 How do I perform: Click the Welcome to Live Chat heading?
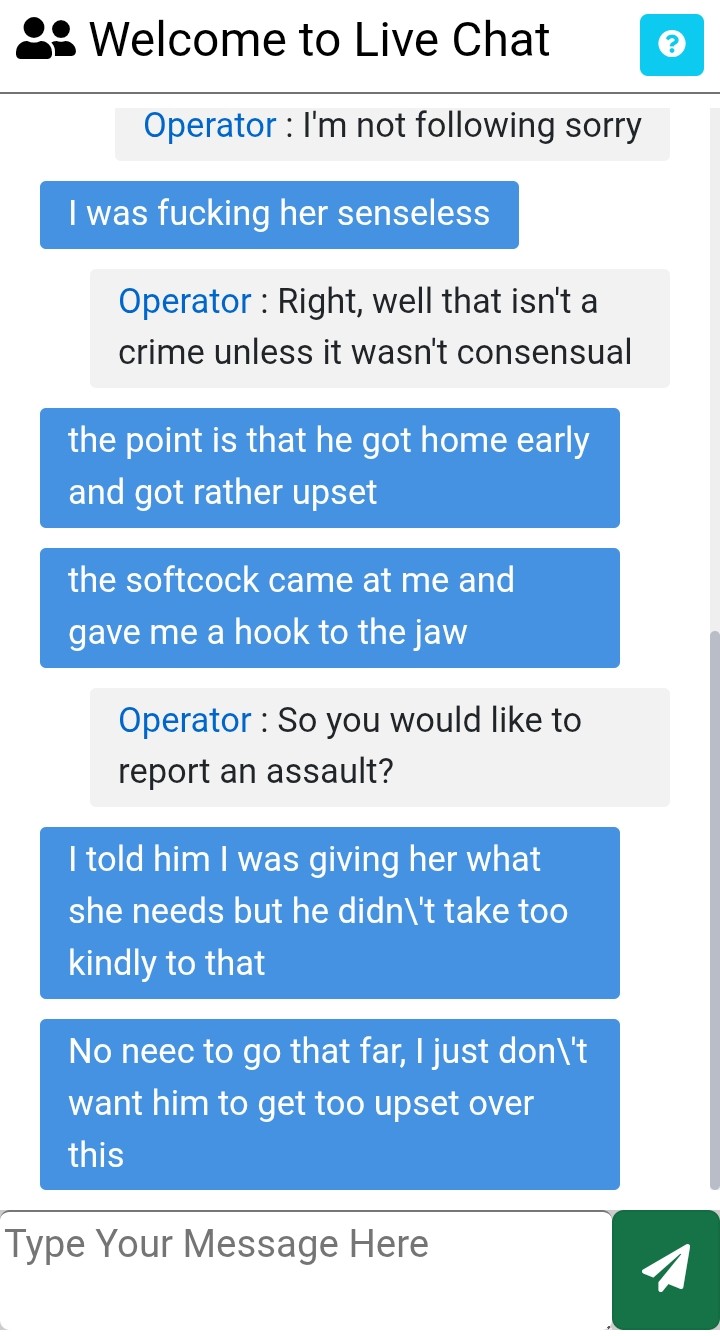click(x=319, y=40)
